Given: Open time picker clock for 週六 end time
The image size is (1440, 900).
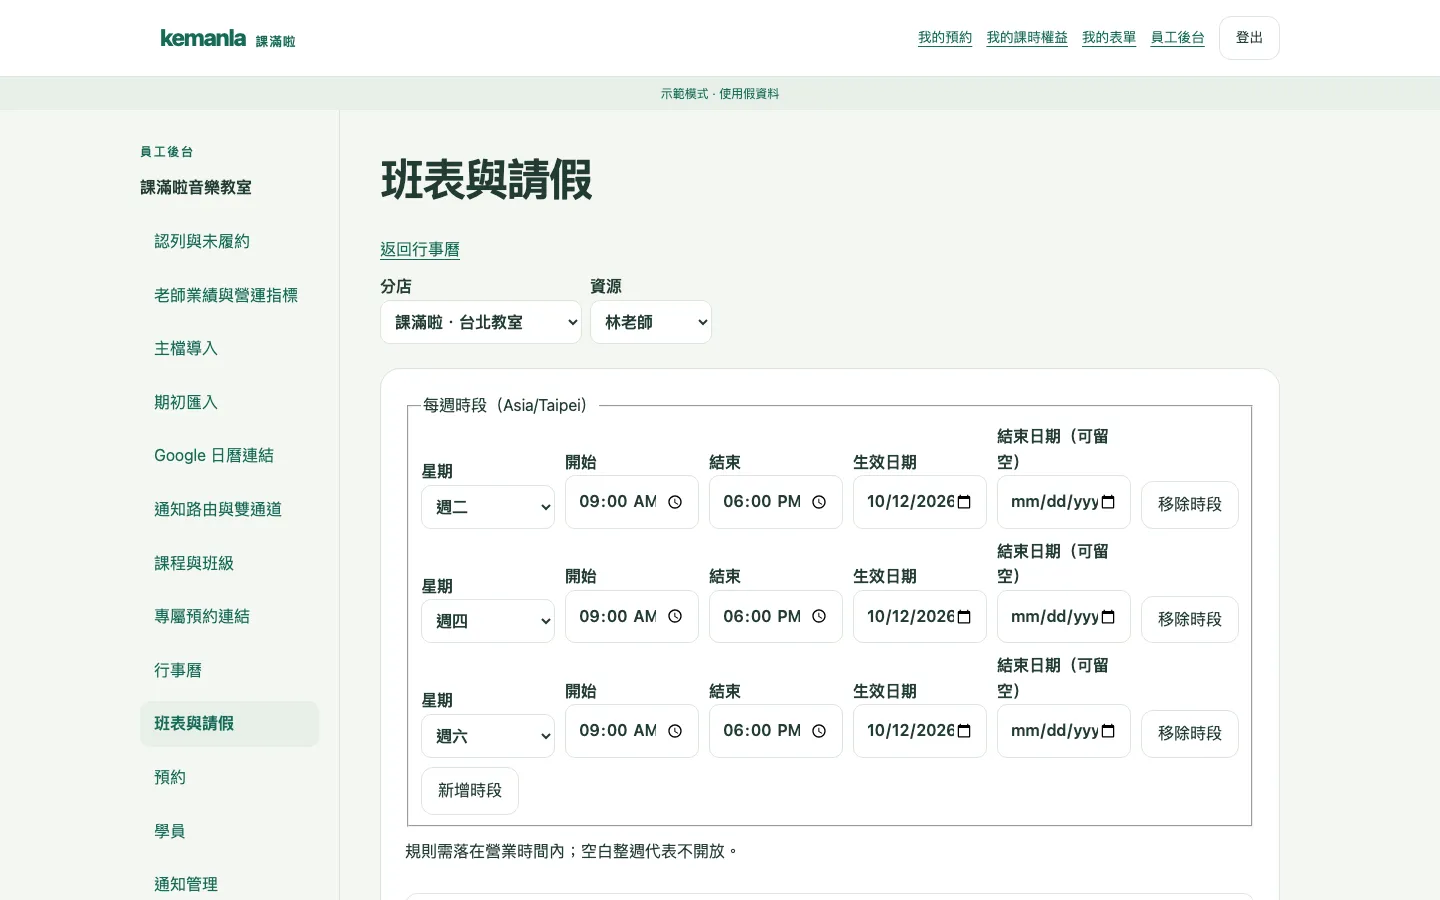Looking at the screenshot, I should pos(819,731).
